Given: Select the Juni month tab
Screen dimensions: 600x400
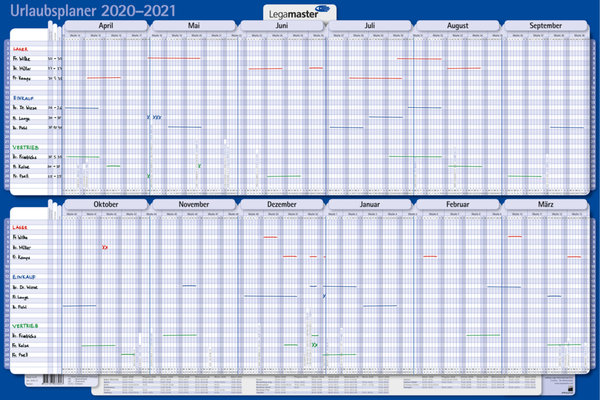Looking at the screenshot, I should point(282,24).
